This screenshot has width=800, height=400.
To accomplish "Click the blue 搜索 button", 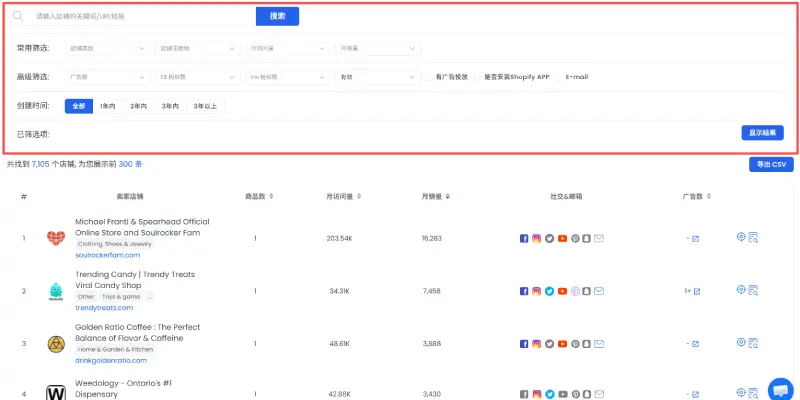I will click(278, 16).
